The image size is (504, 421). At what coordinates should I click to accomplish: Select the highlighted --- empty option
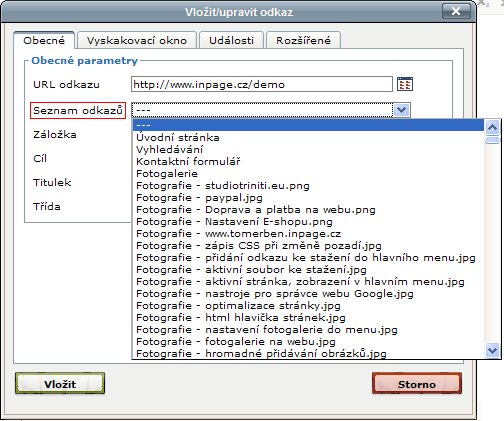pos(309,125)
